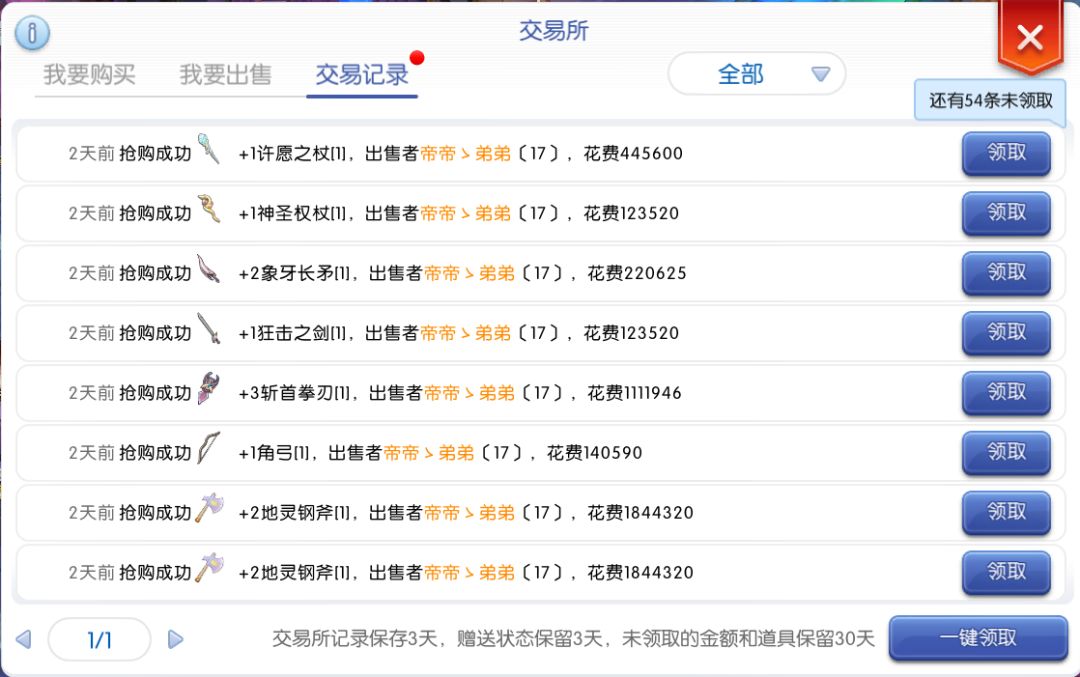Click seller name in 斩首拳刃 row
1080x677 pixels.
point(470,393)
